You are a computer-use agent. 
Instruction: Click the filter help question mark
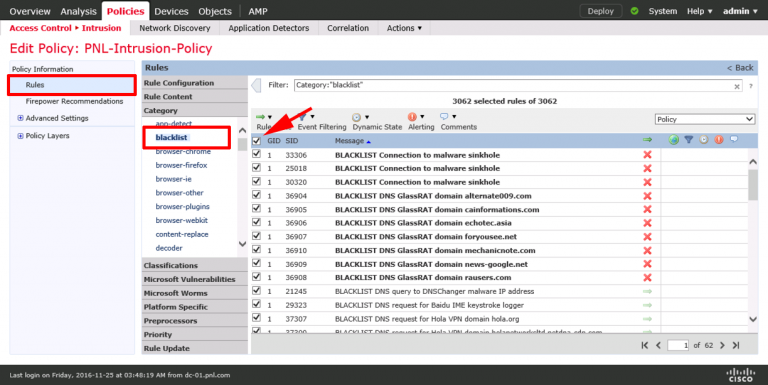[751, 86]
